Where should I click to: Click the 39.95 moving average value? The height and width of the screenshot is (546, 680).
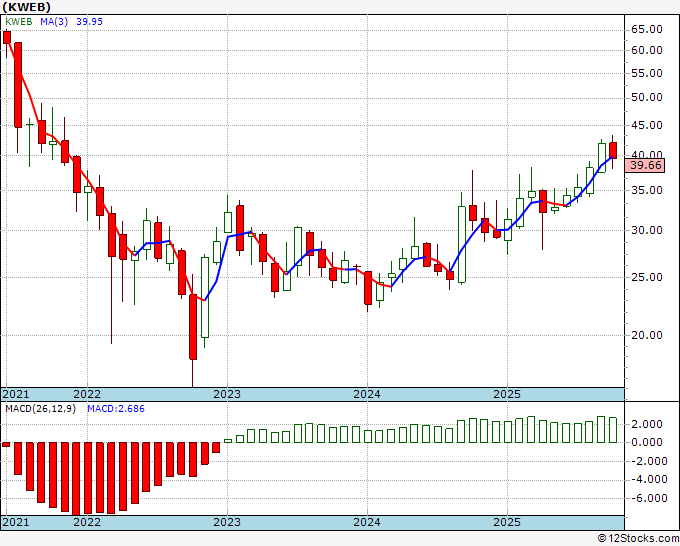(89, 22)
